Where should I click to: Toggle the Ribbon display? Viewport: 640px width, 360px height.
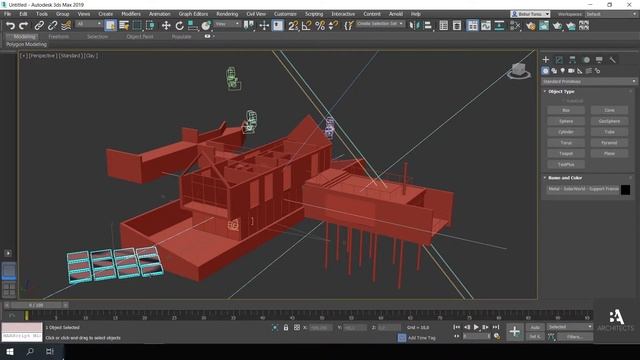tap(472, 26)
